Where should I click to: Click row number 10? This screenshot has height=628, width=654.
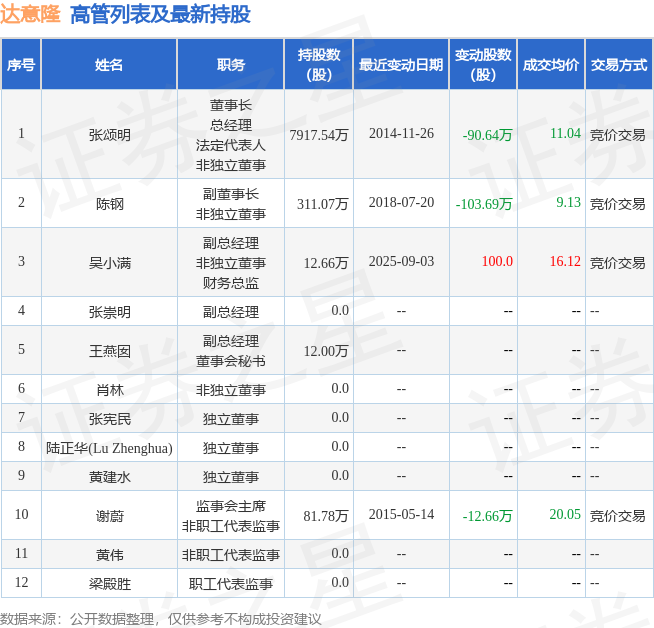(x=21, y=515)
